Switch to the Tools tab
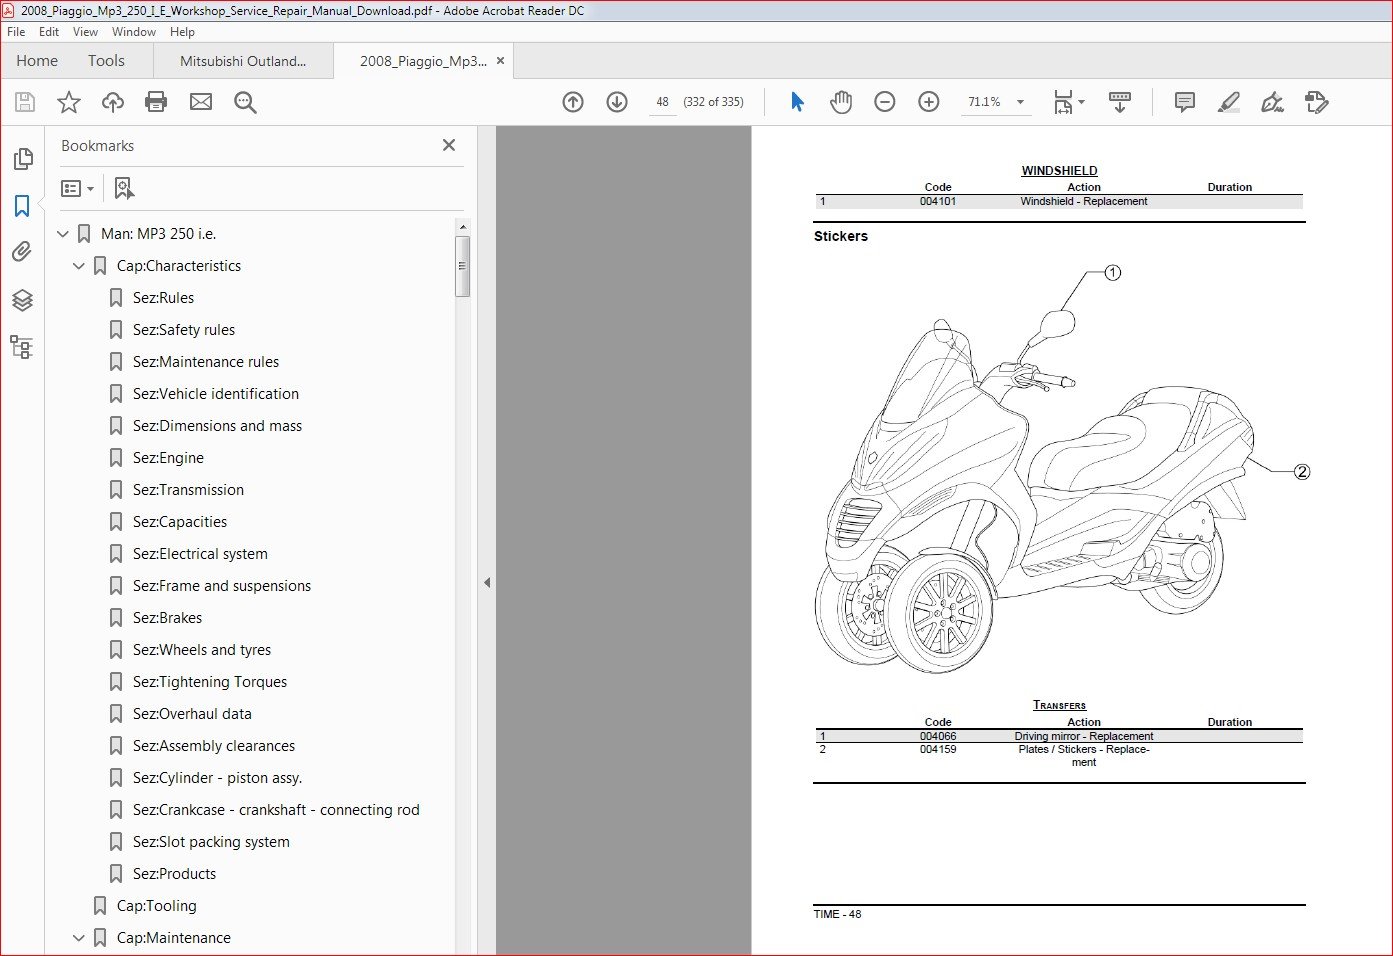The height and width of the screenshot is (956, 1393). point(106,61)
